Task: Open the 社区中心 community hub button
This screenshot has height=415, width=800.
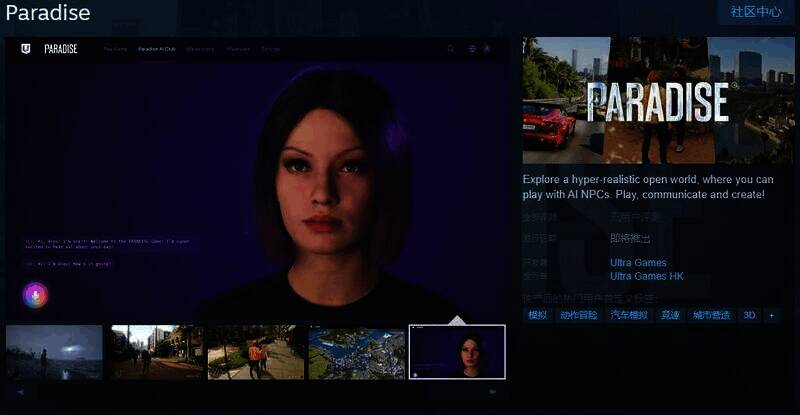Action: [x=756, y=12]
